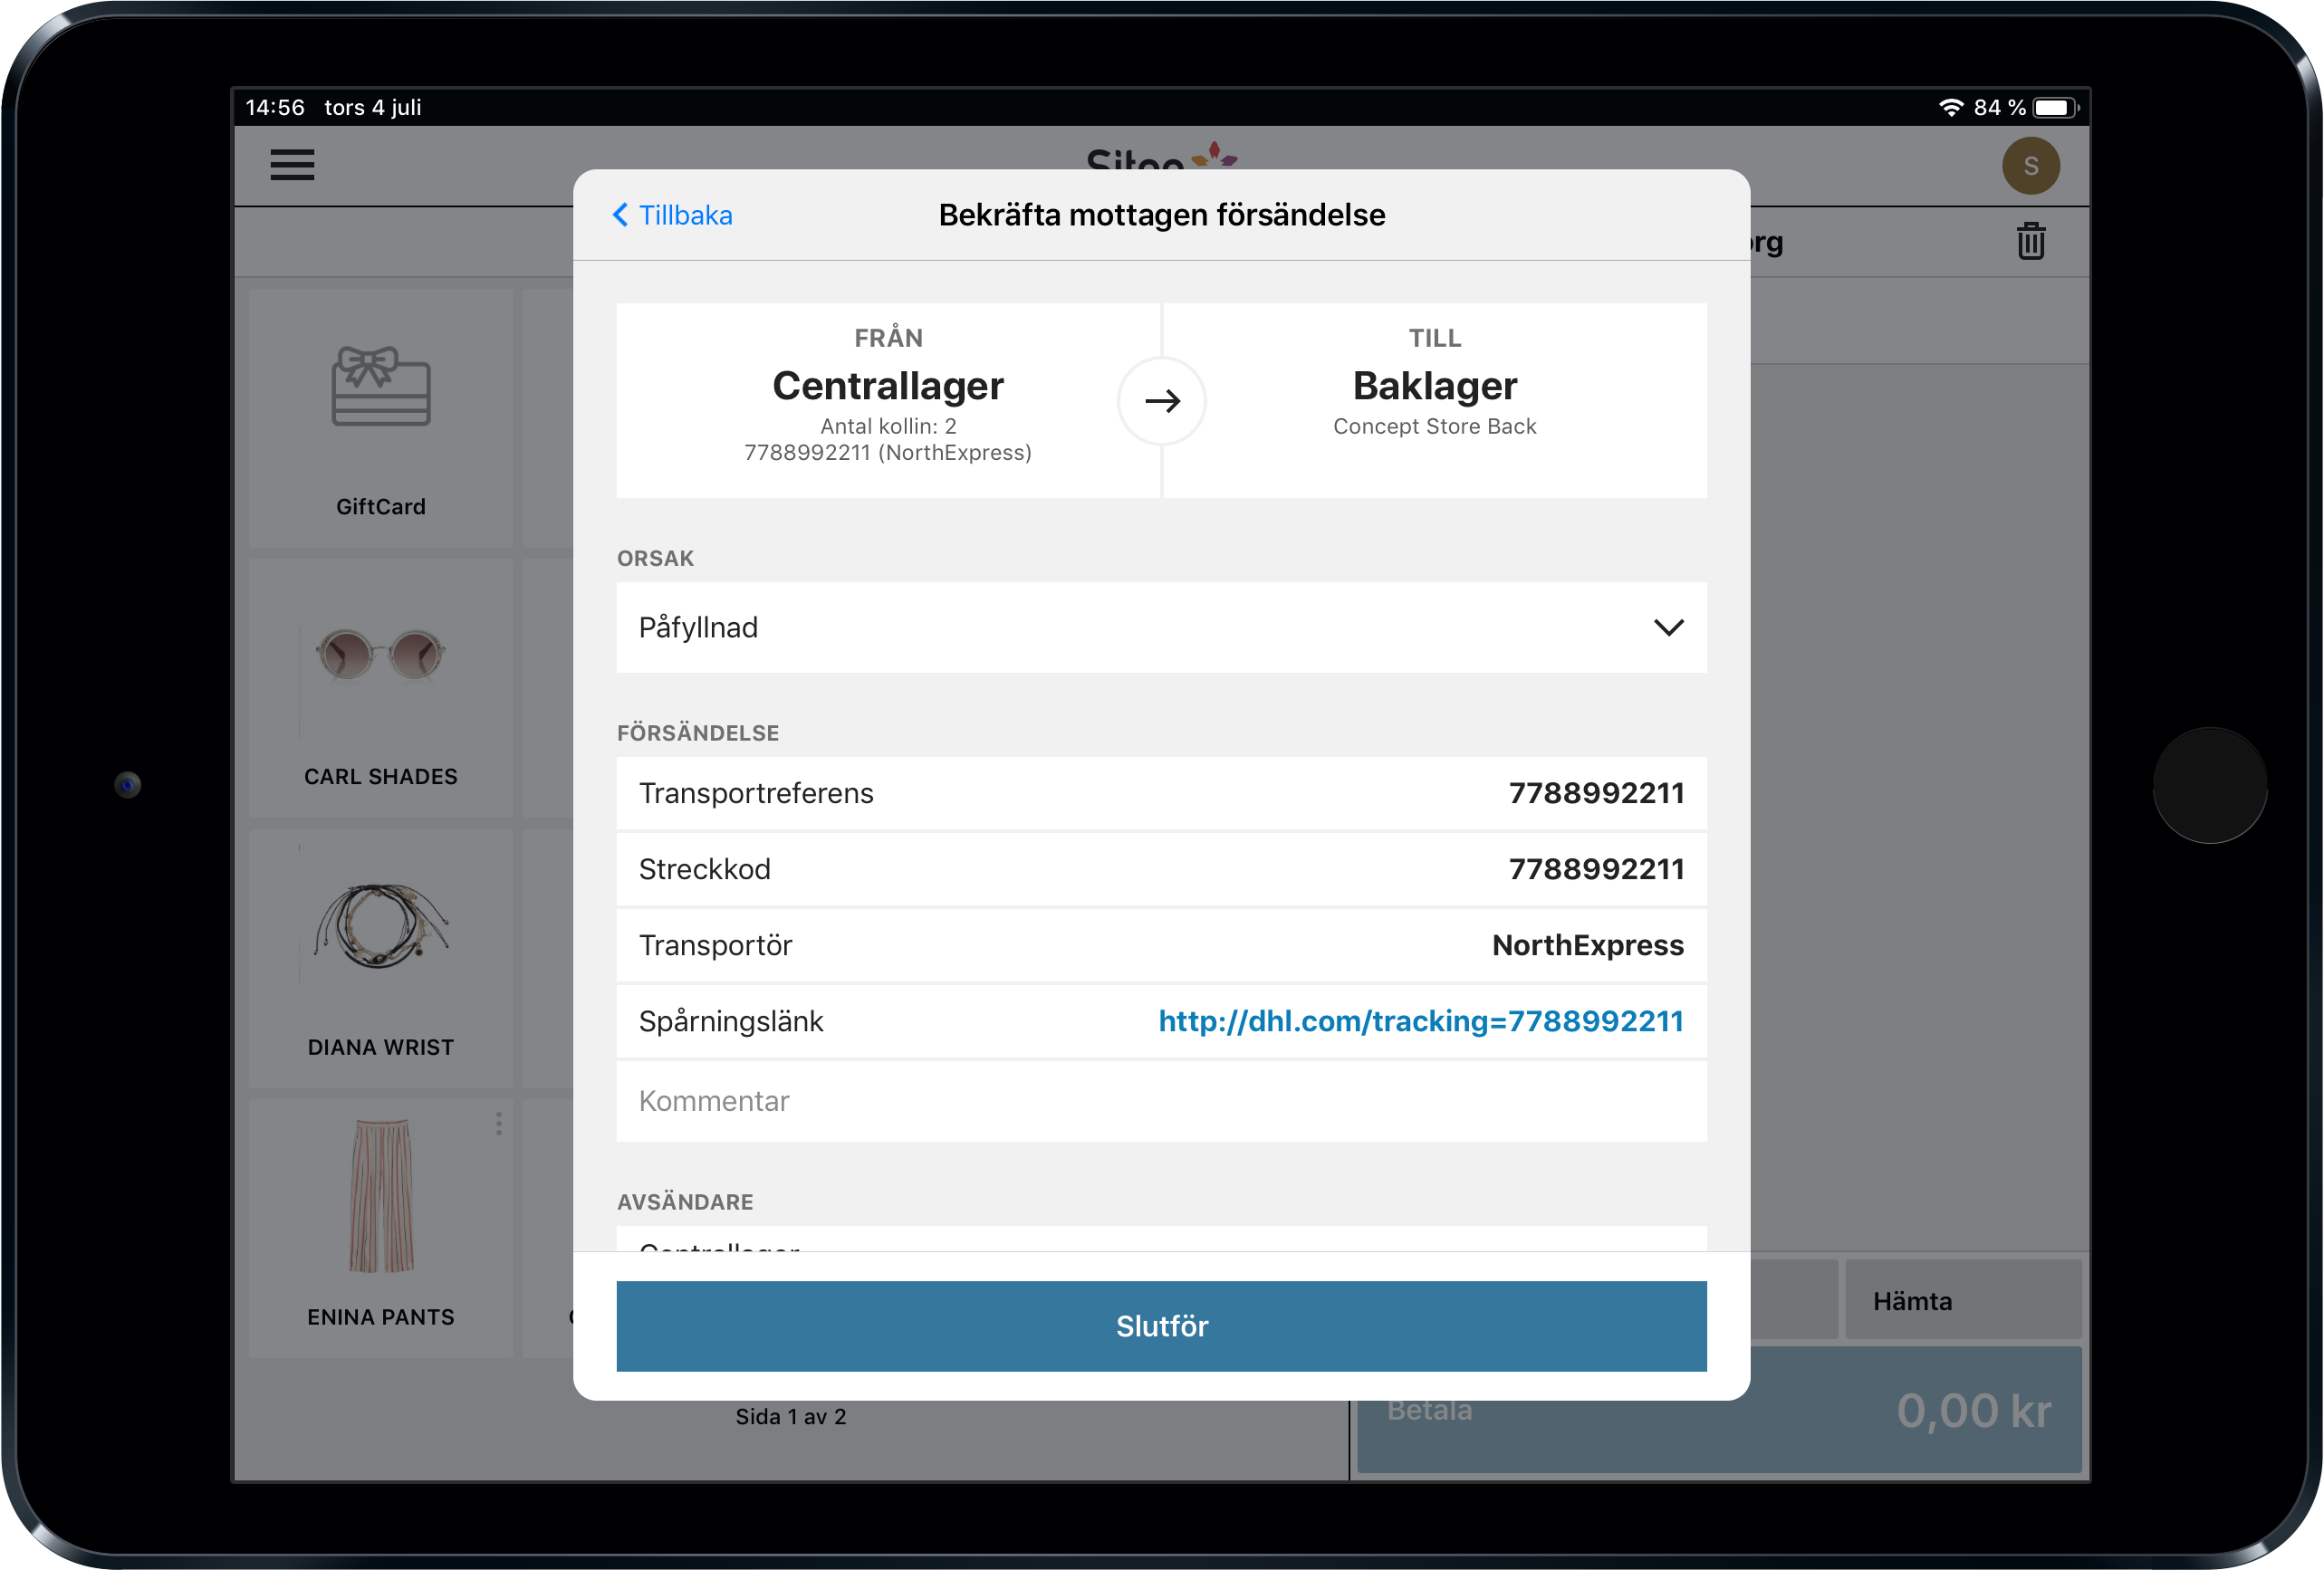The width and height of the screenshot is (2324, 1570).
Task: Tap the user avatar labeled S
Action: click(x=2030, y=166)
